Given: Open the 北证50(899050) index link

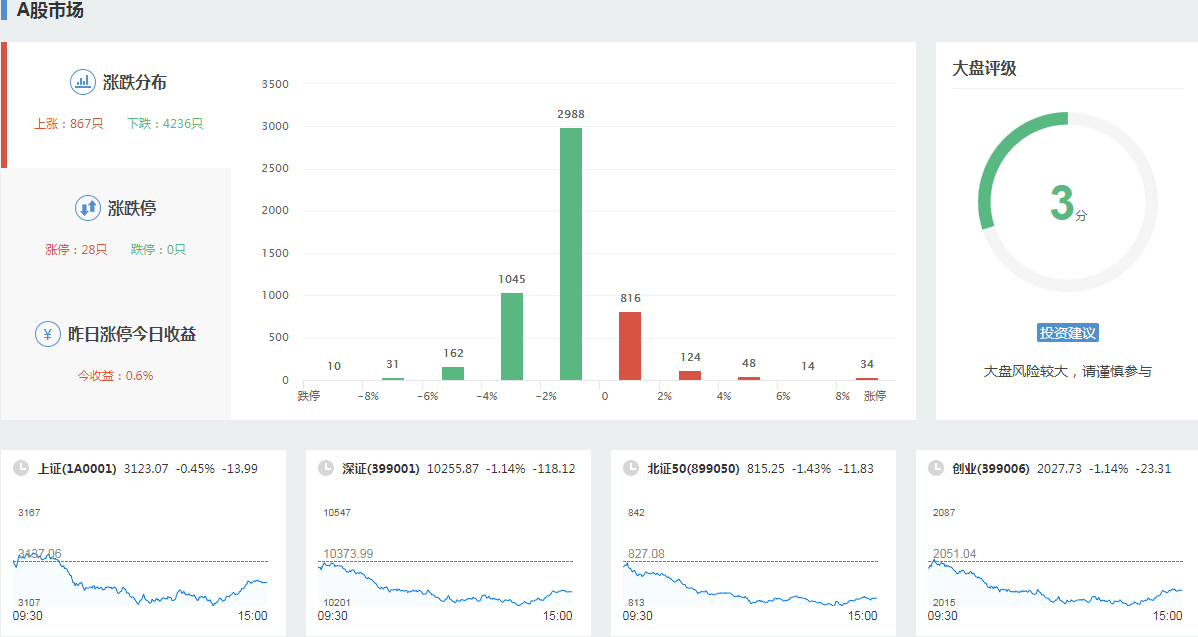Looking at the screenshot, I should pos(693,468).
